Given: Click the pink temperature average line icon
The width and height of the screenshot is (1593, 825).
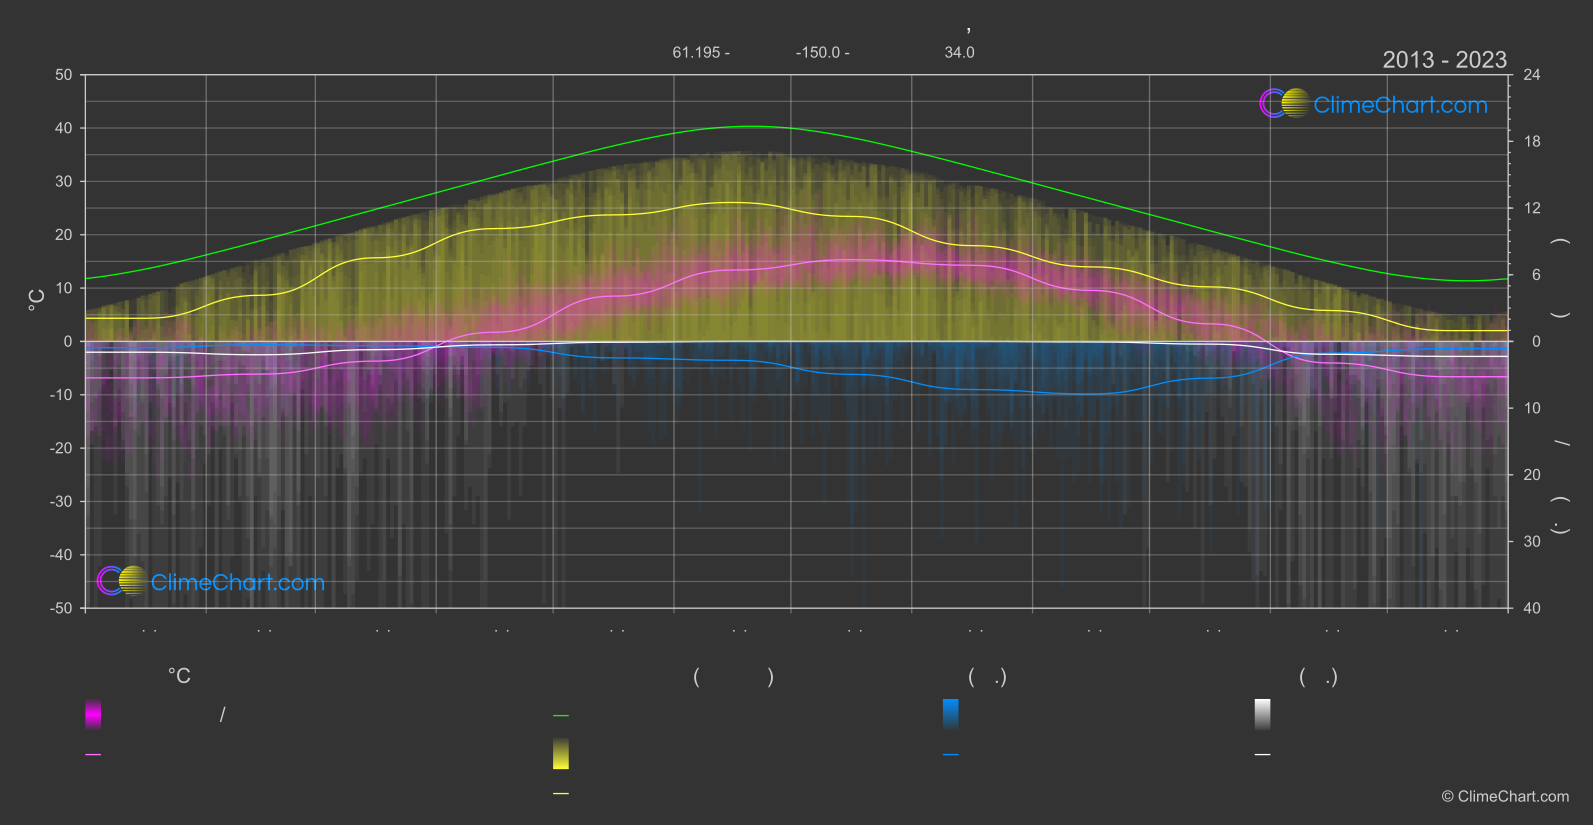Looking at the screenshot, I should coord(93,755).
